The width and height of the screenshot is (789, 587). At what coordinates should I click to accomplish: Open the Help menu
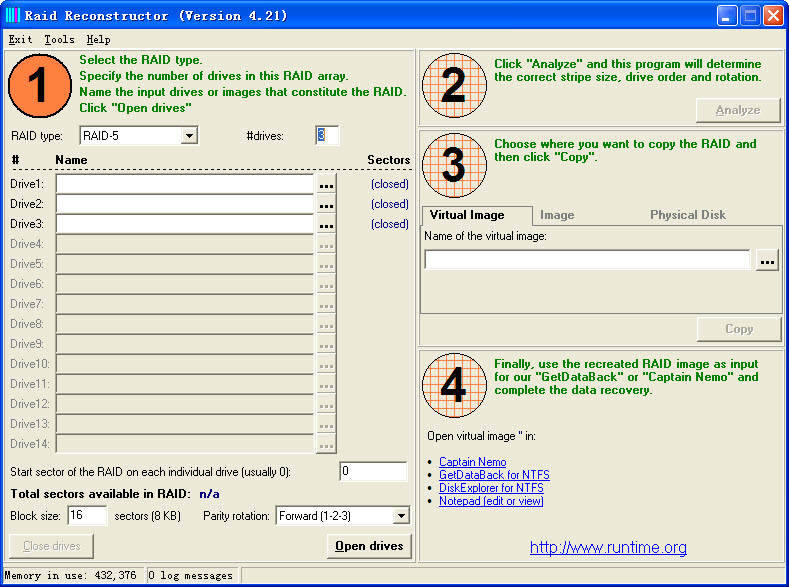(98, 40)
